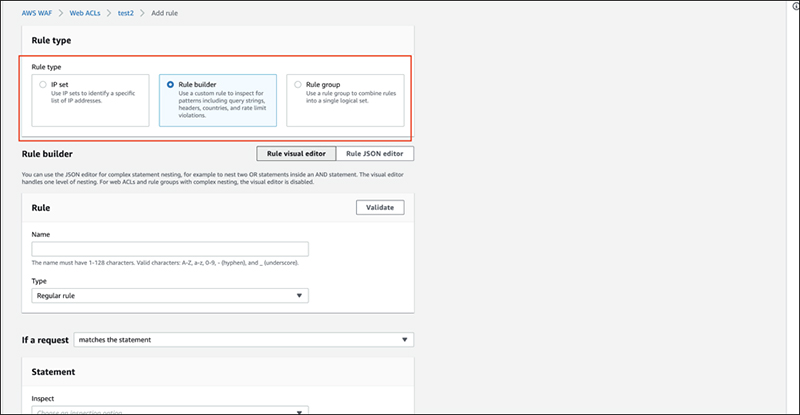Switch to Rule JSON editor tab
Screen dimensions: 800x415
[x=374, y=154]
